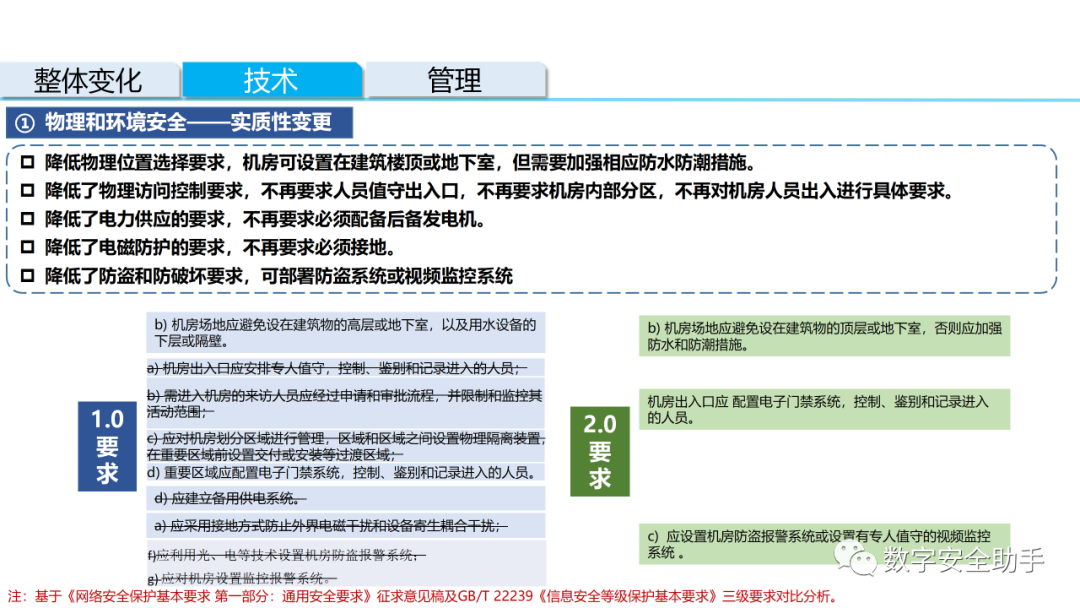Click the square bullet before 降低了物理访问控制要求
Screen dimensions: 1080x608
click(x=27, y=191)
